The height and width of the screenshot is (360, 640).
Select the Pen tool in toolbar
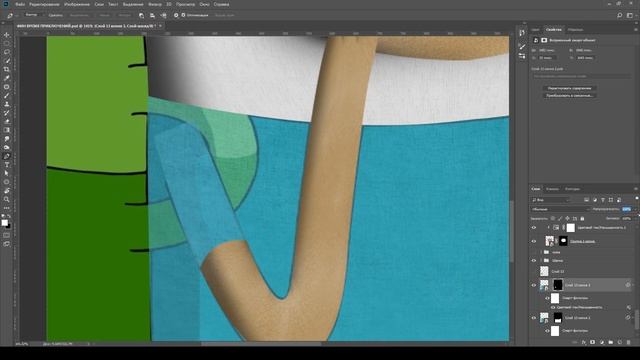pyautogui.click(x=7, y=156)
